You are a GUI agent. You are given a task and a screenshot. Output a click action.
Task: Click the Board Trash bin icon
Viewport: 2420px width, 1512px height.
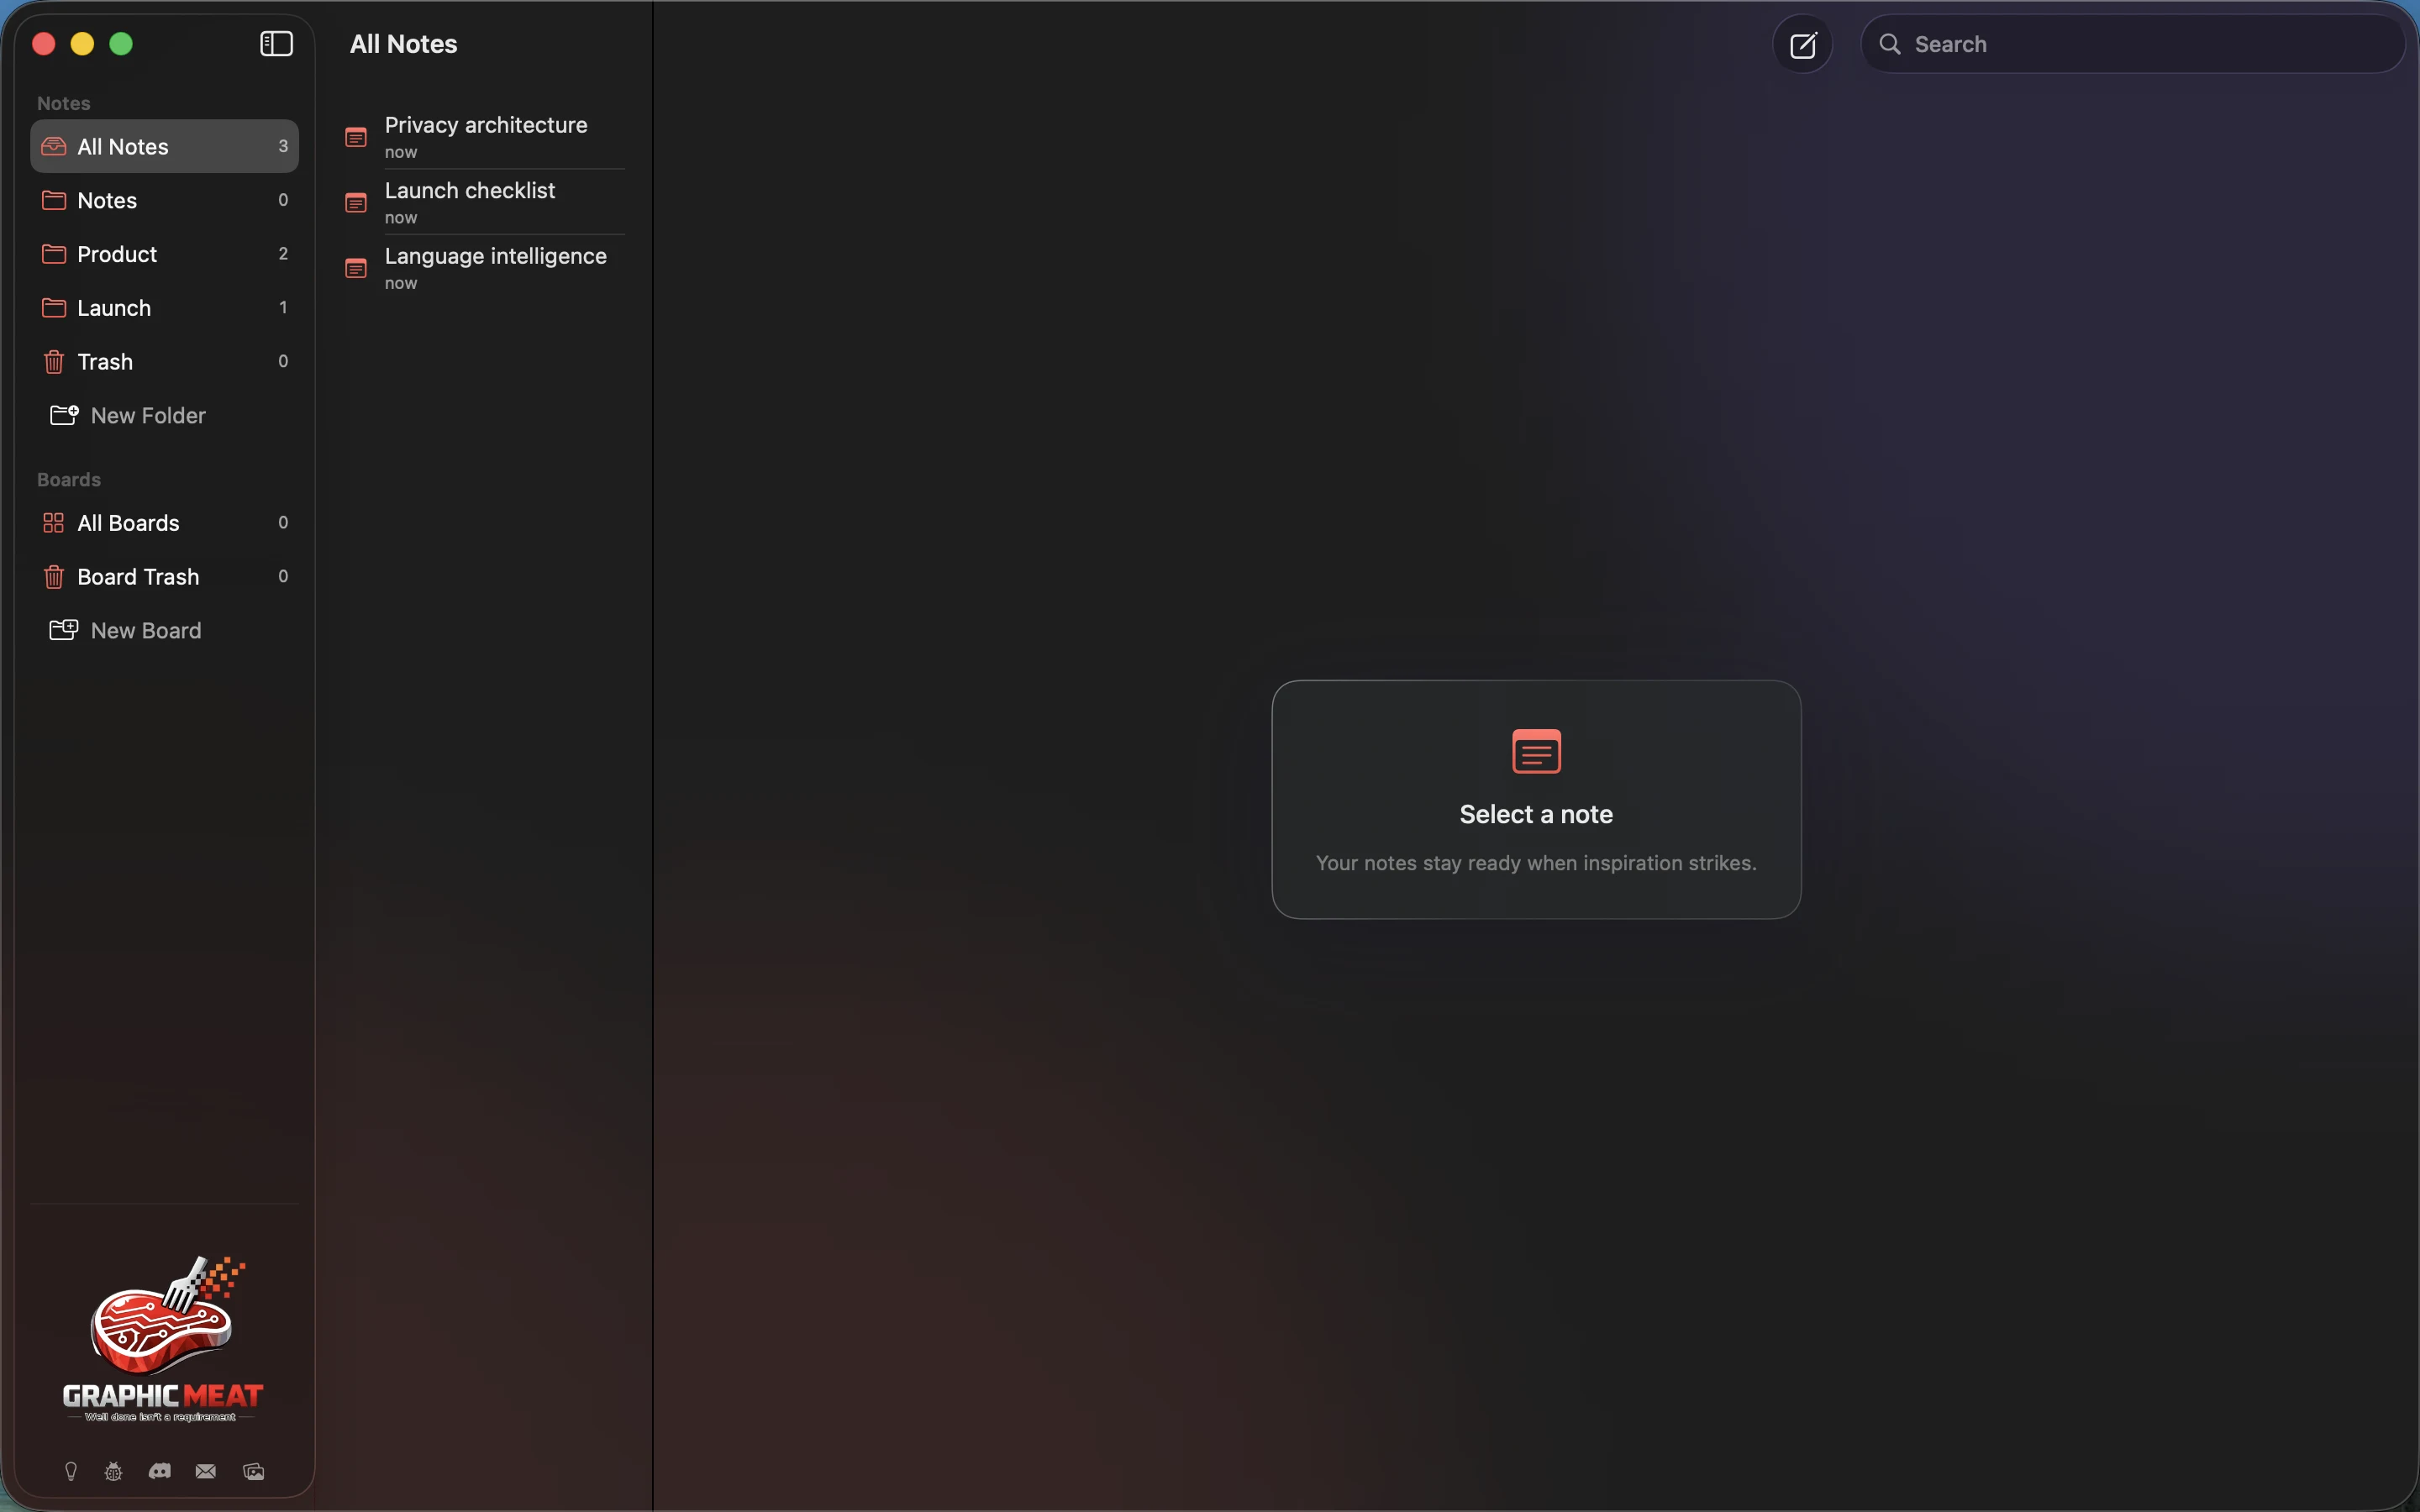(54, 577)
